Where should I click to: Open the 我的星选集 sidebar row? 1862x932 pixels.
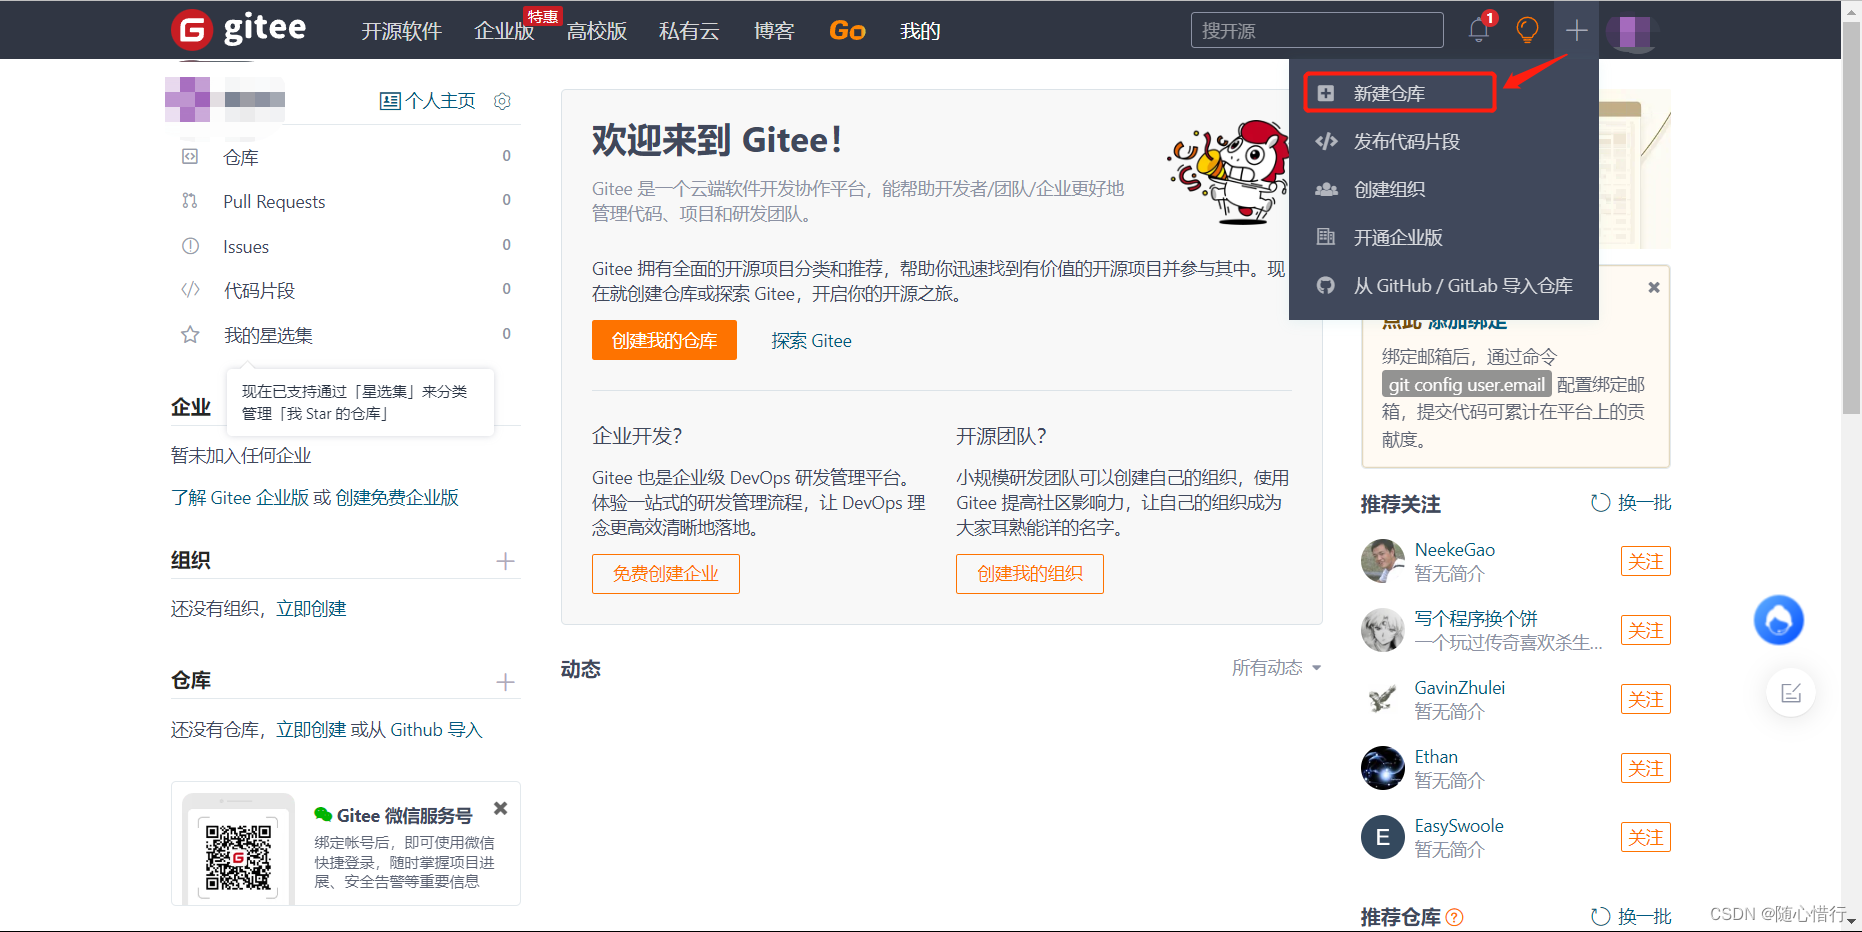[346, 335]
